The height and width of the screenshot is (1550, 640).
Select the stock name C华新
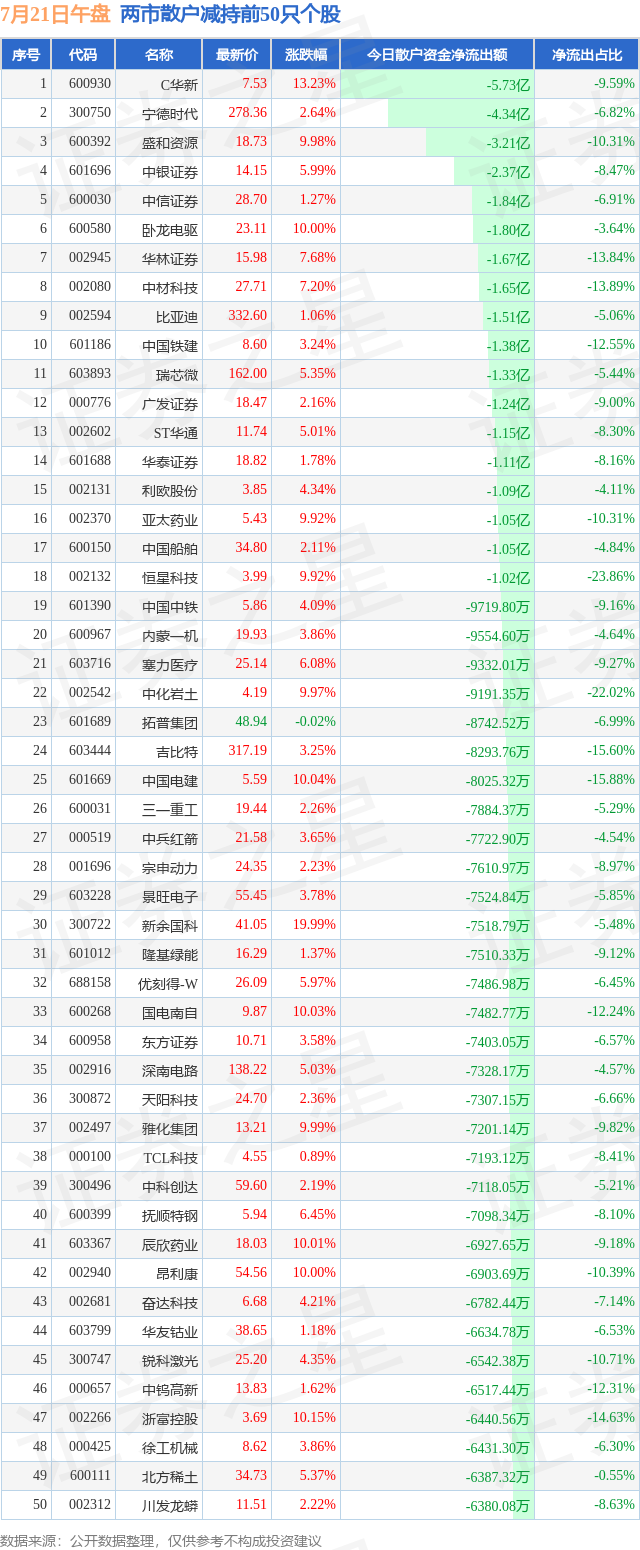(179, 84)
